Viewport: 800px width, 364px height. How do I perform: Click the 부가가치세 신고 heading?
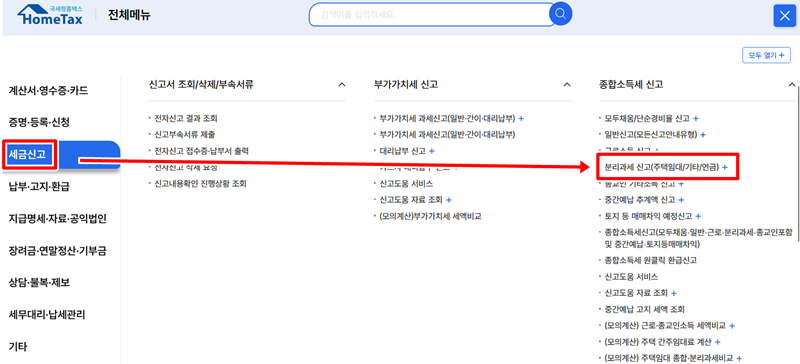[x=406, y=85]
